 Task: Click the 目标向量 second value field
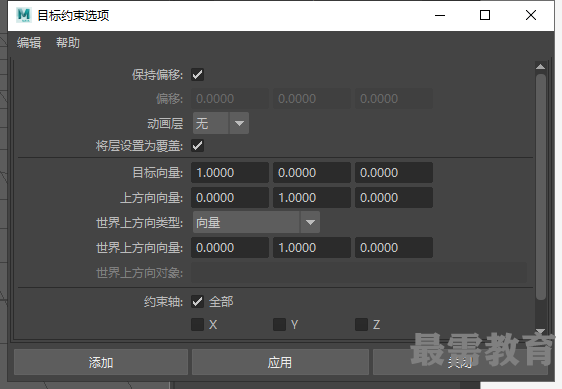(312, 172)
